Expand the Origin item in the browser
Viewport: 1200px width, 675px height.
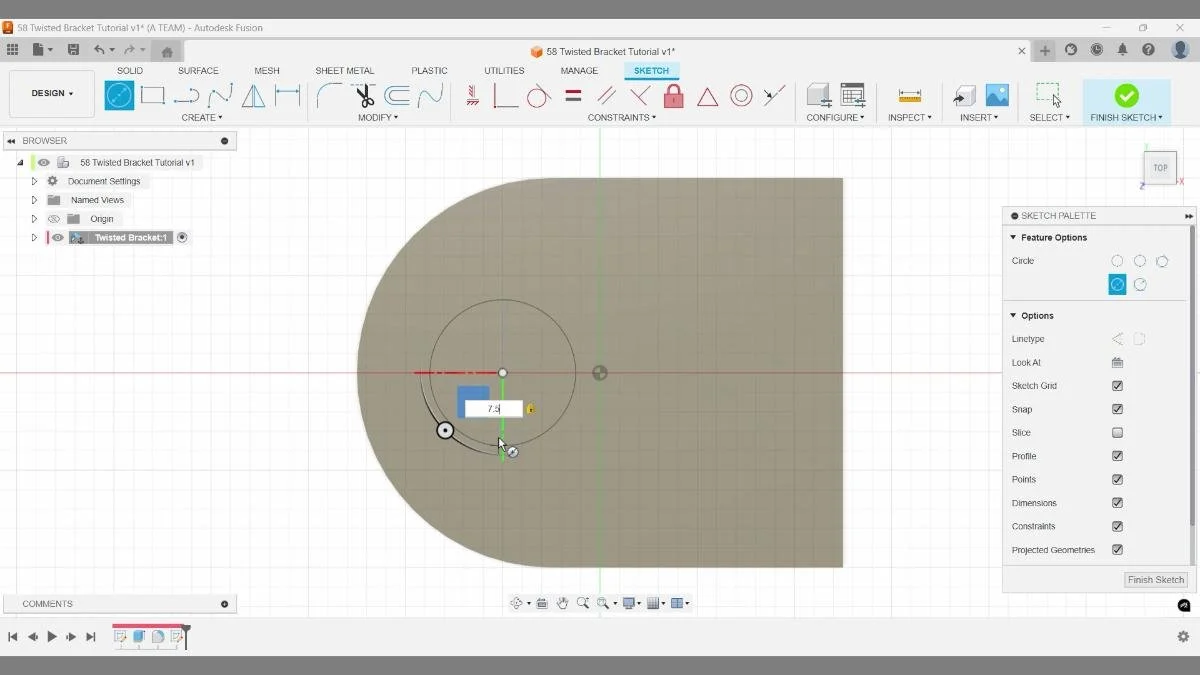pos(33,218)
